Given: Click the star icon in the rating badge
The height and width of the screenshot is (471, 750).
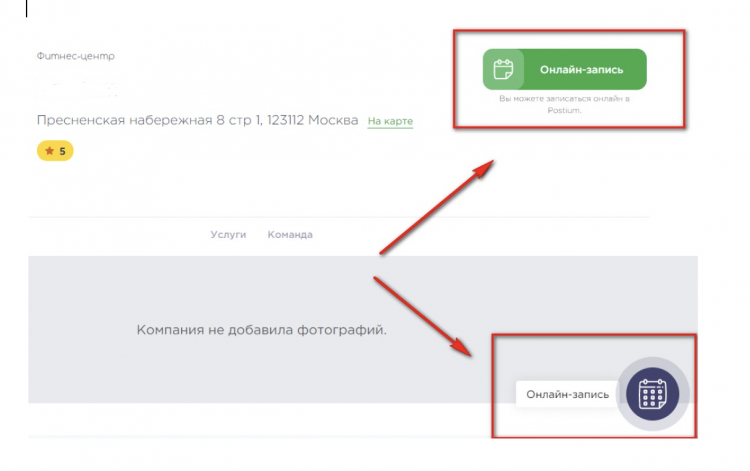Looking at the screenshot, I should [x=47, y=151].
